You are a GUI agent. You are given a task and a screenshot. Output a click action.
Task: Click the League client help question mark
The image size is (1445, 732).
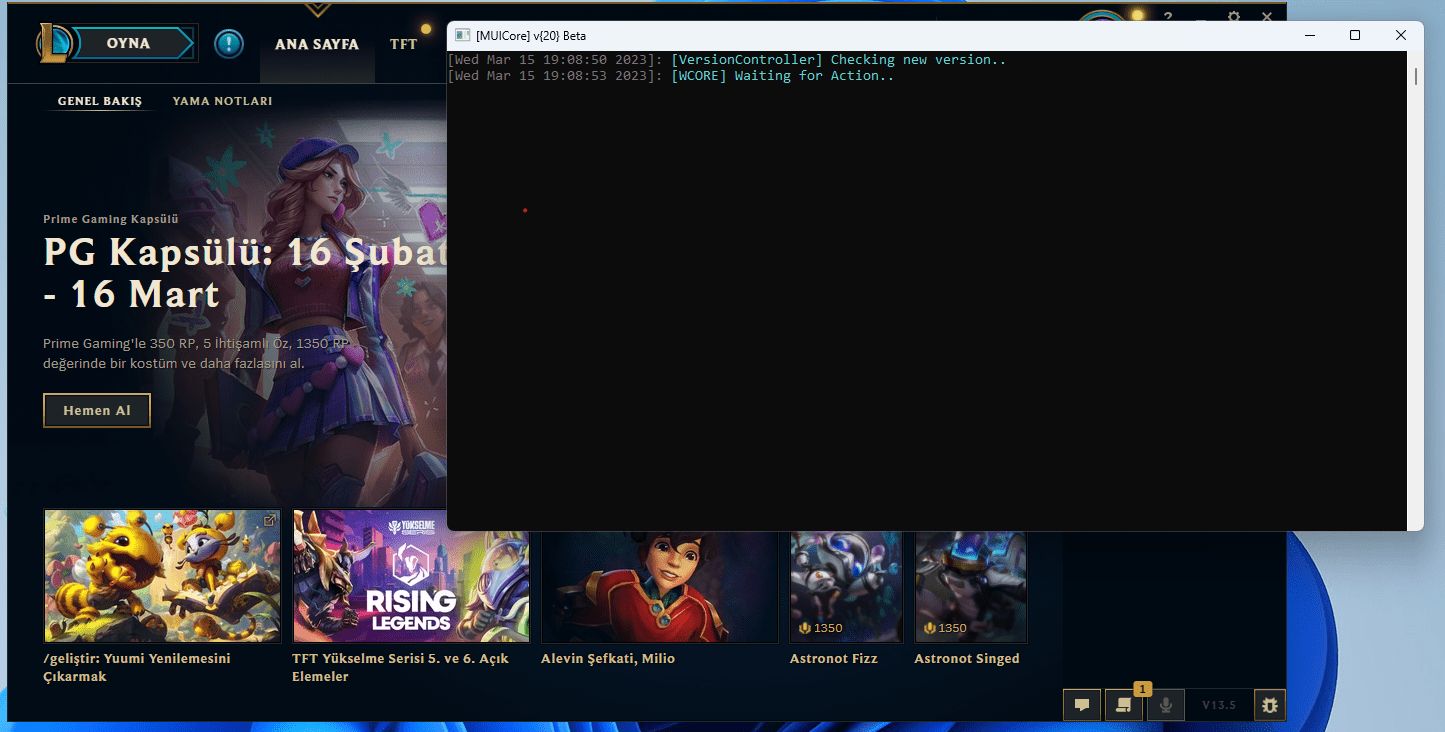click(1167, 17)
